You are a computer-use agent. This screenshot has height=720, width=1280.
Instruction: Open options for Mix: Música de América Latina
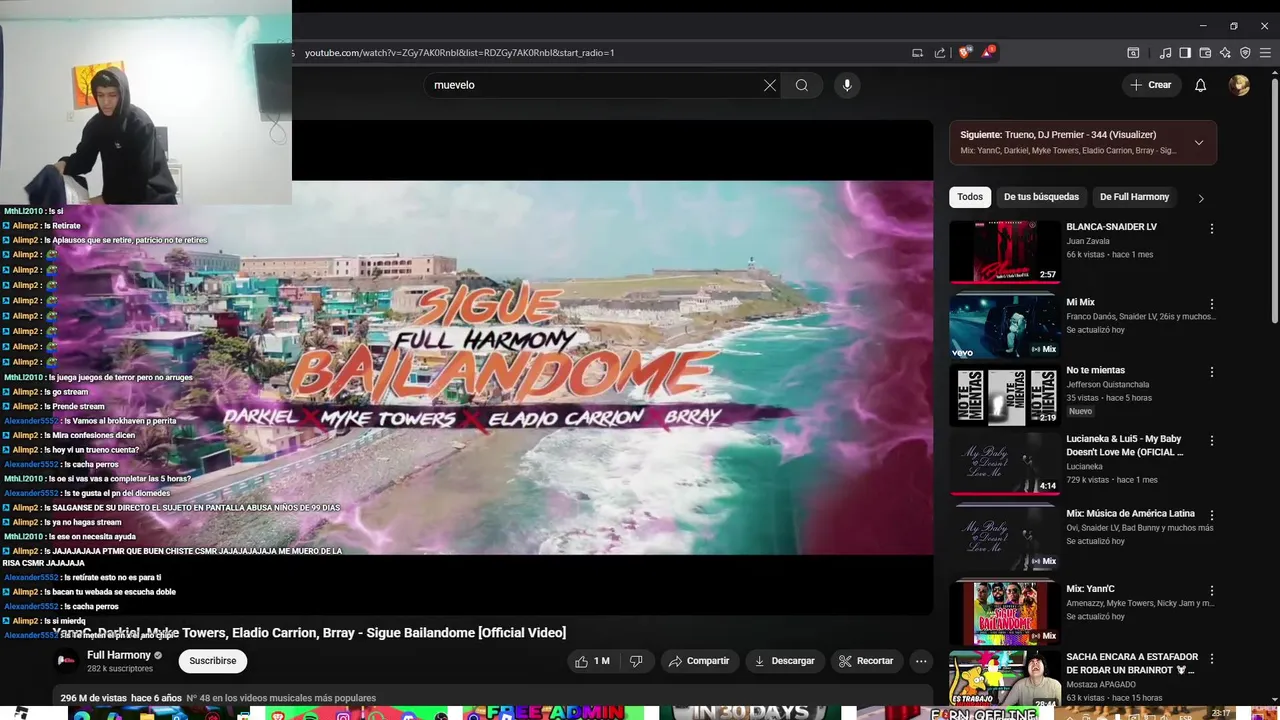[x=1212, y=516]
